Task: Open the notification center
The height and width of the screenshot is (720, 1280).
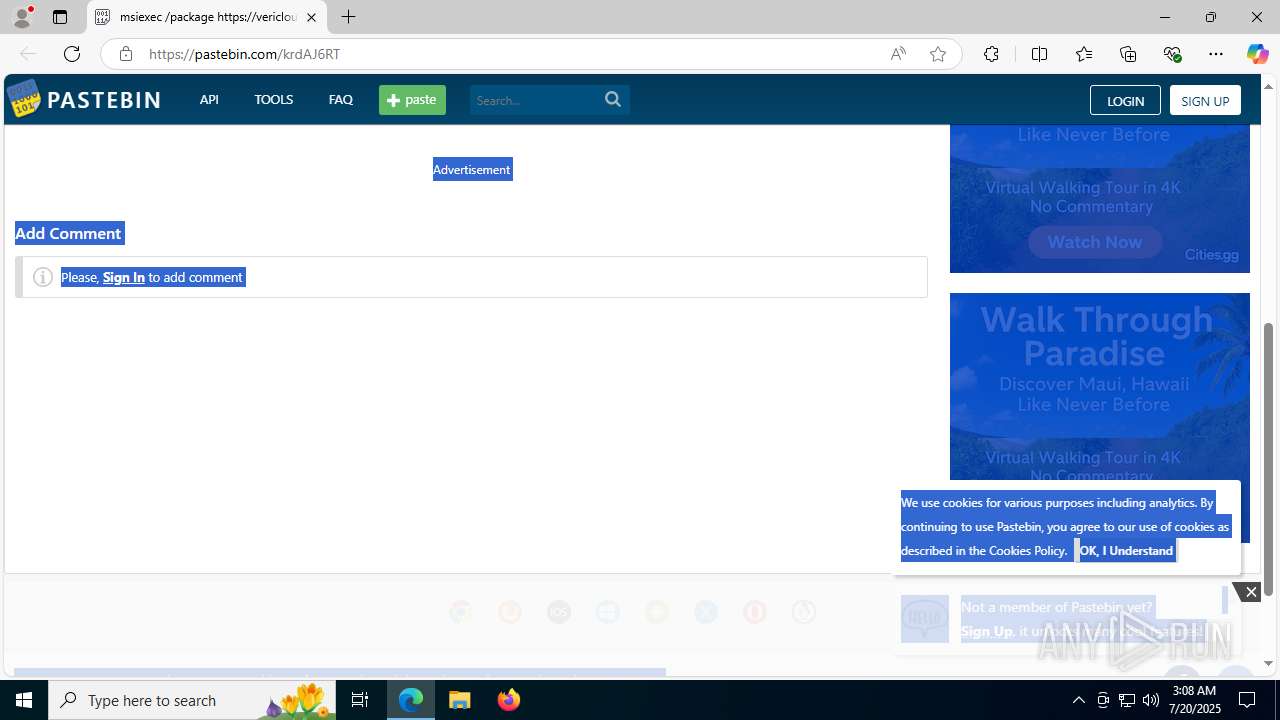Action: point(1247,700)
